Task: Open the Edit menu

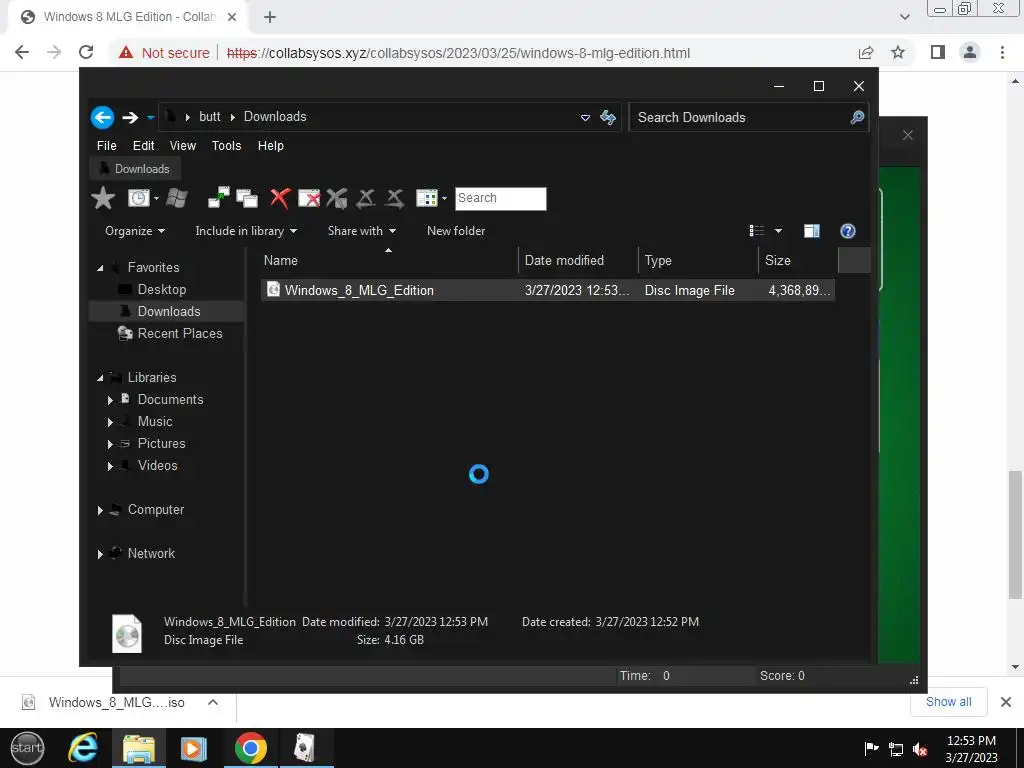Action: tap(144, 146)
